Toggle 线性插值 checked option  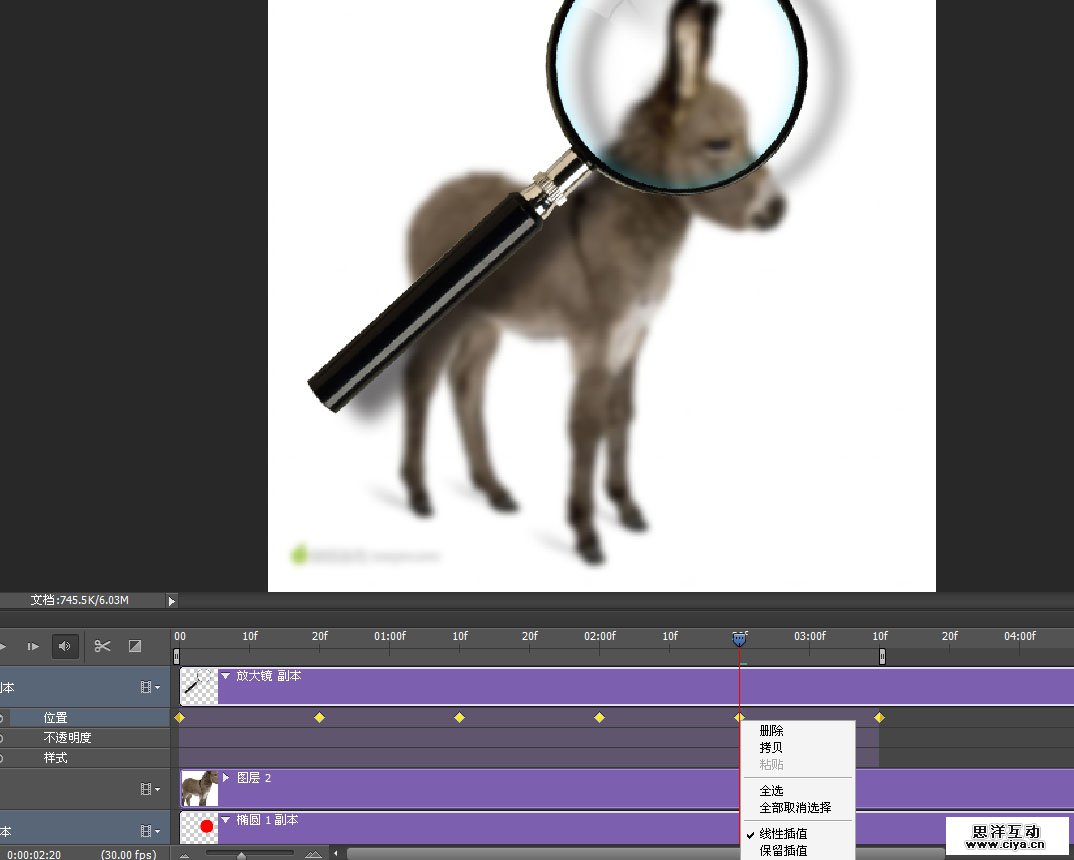tap(783, 834)
